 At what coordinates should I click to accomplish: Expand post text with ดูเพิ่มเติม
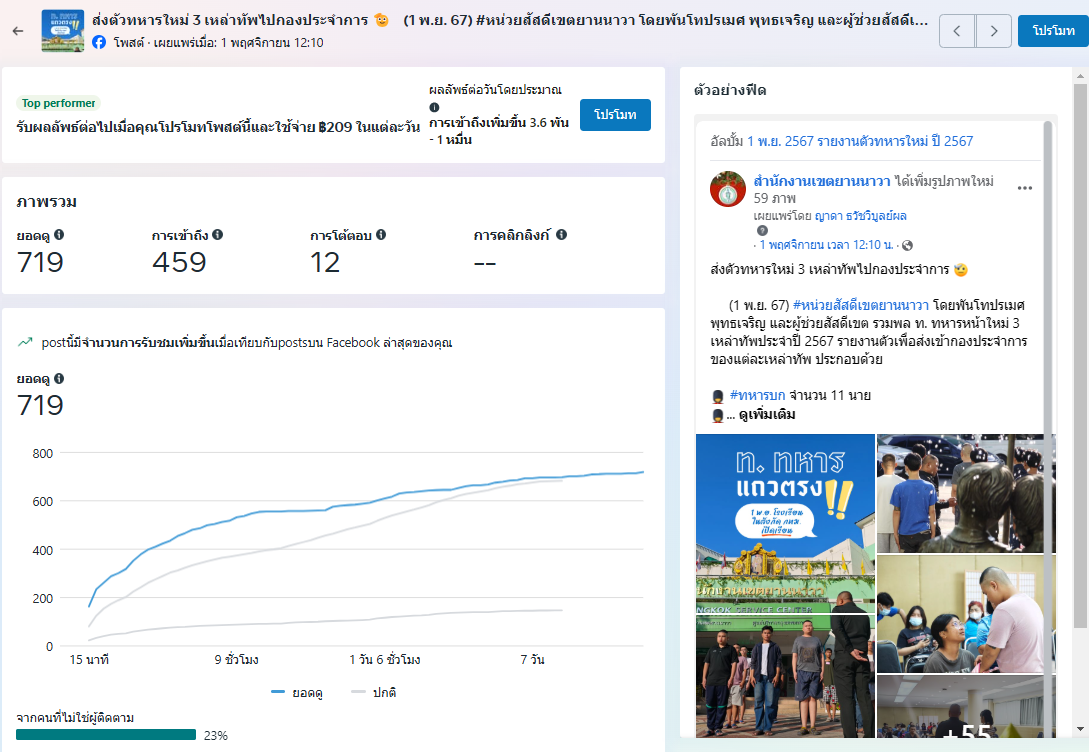[x=767, y=415]
